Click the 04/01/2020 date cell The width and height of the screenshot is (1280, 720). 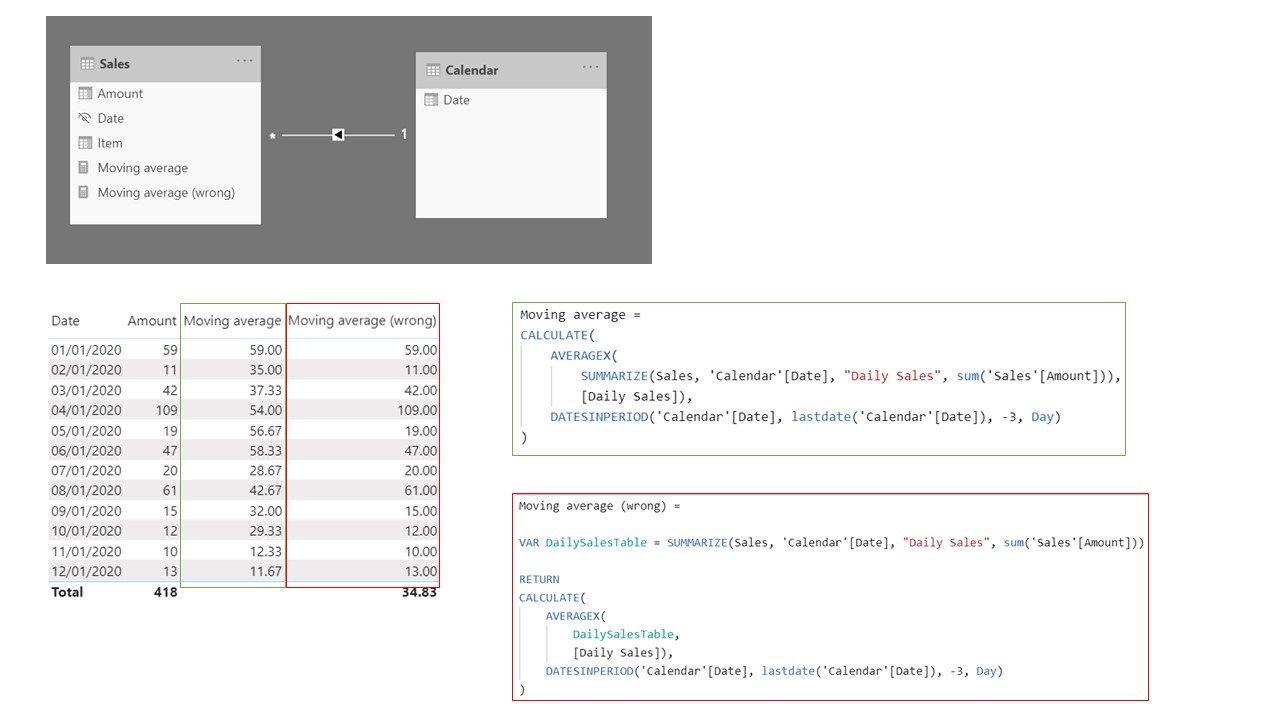[86, 410]
